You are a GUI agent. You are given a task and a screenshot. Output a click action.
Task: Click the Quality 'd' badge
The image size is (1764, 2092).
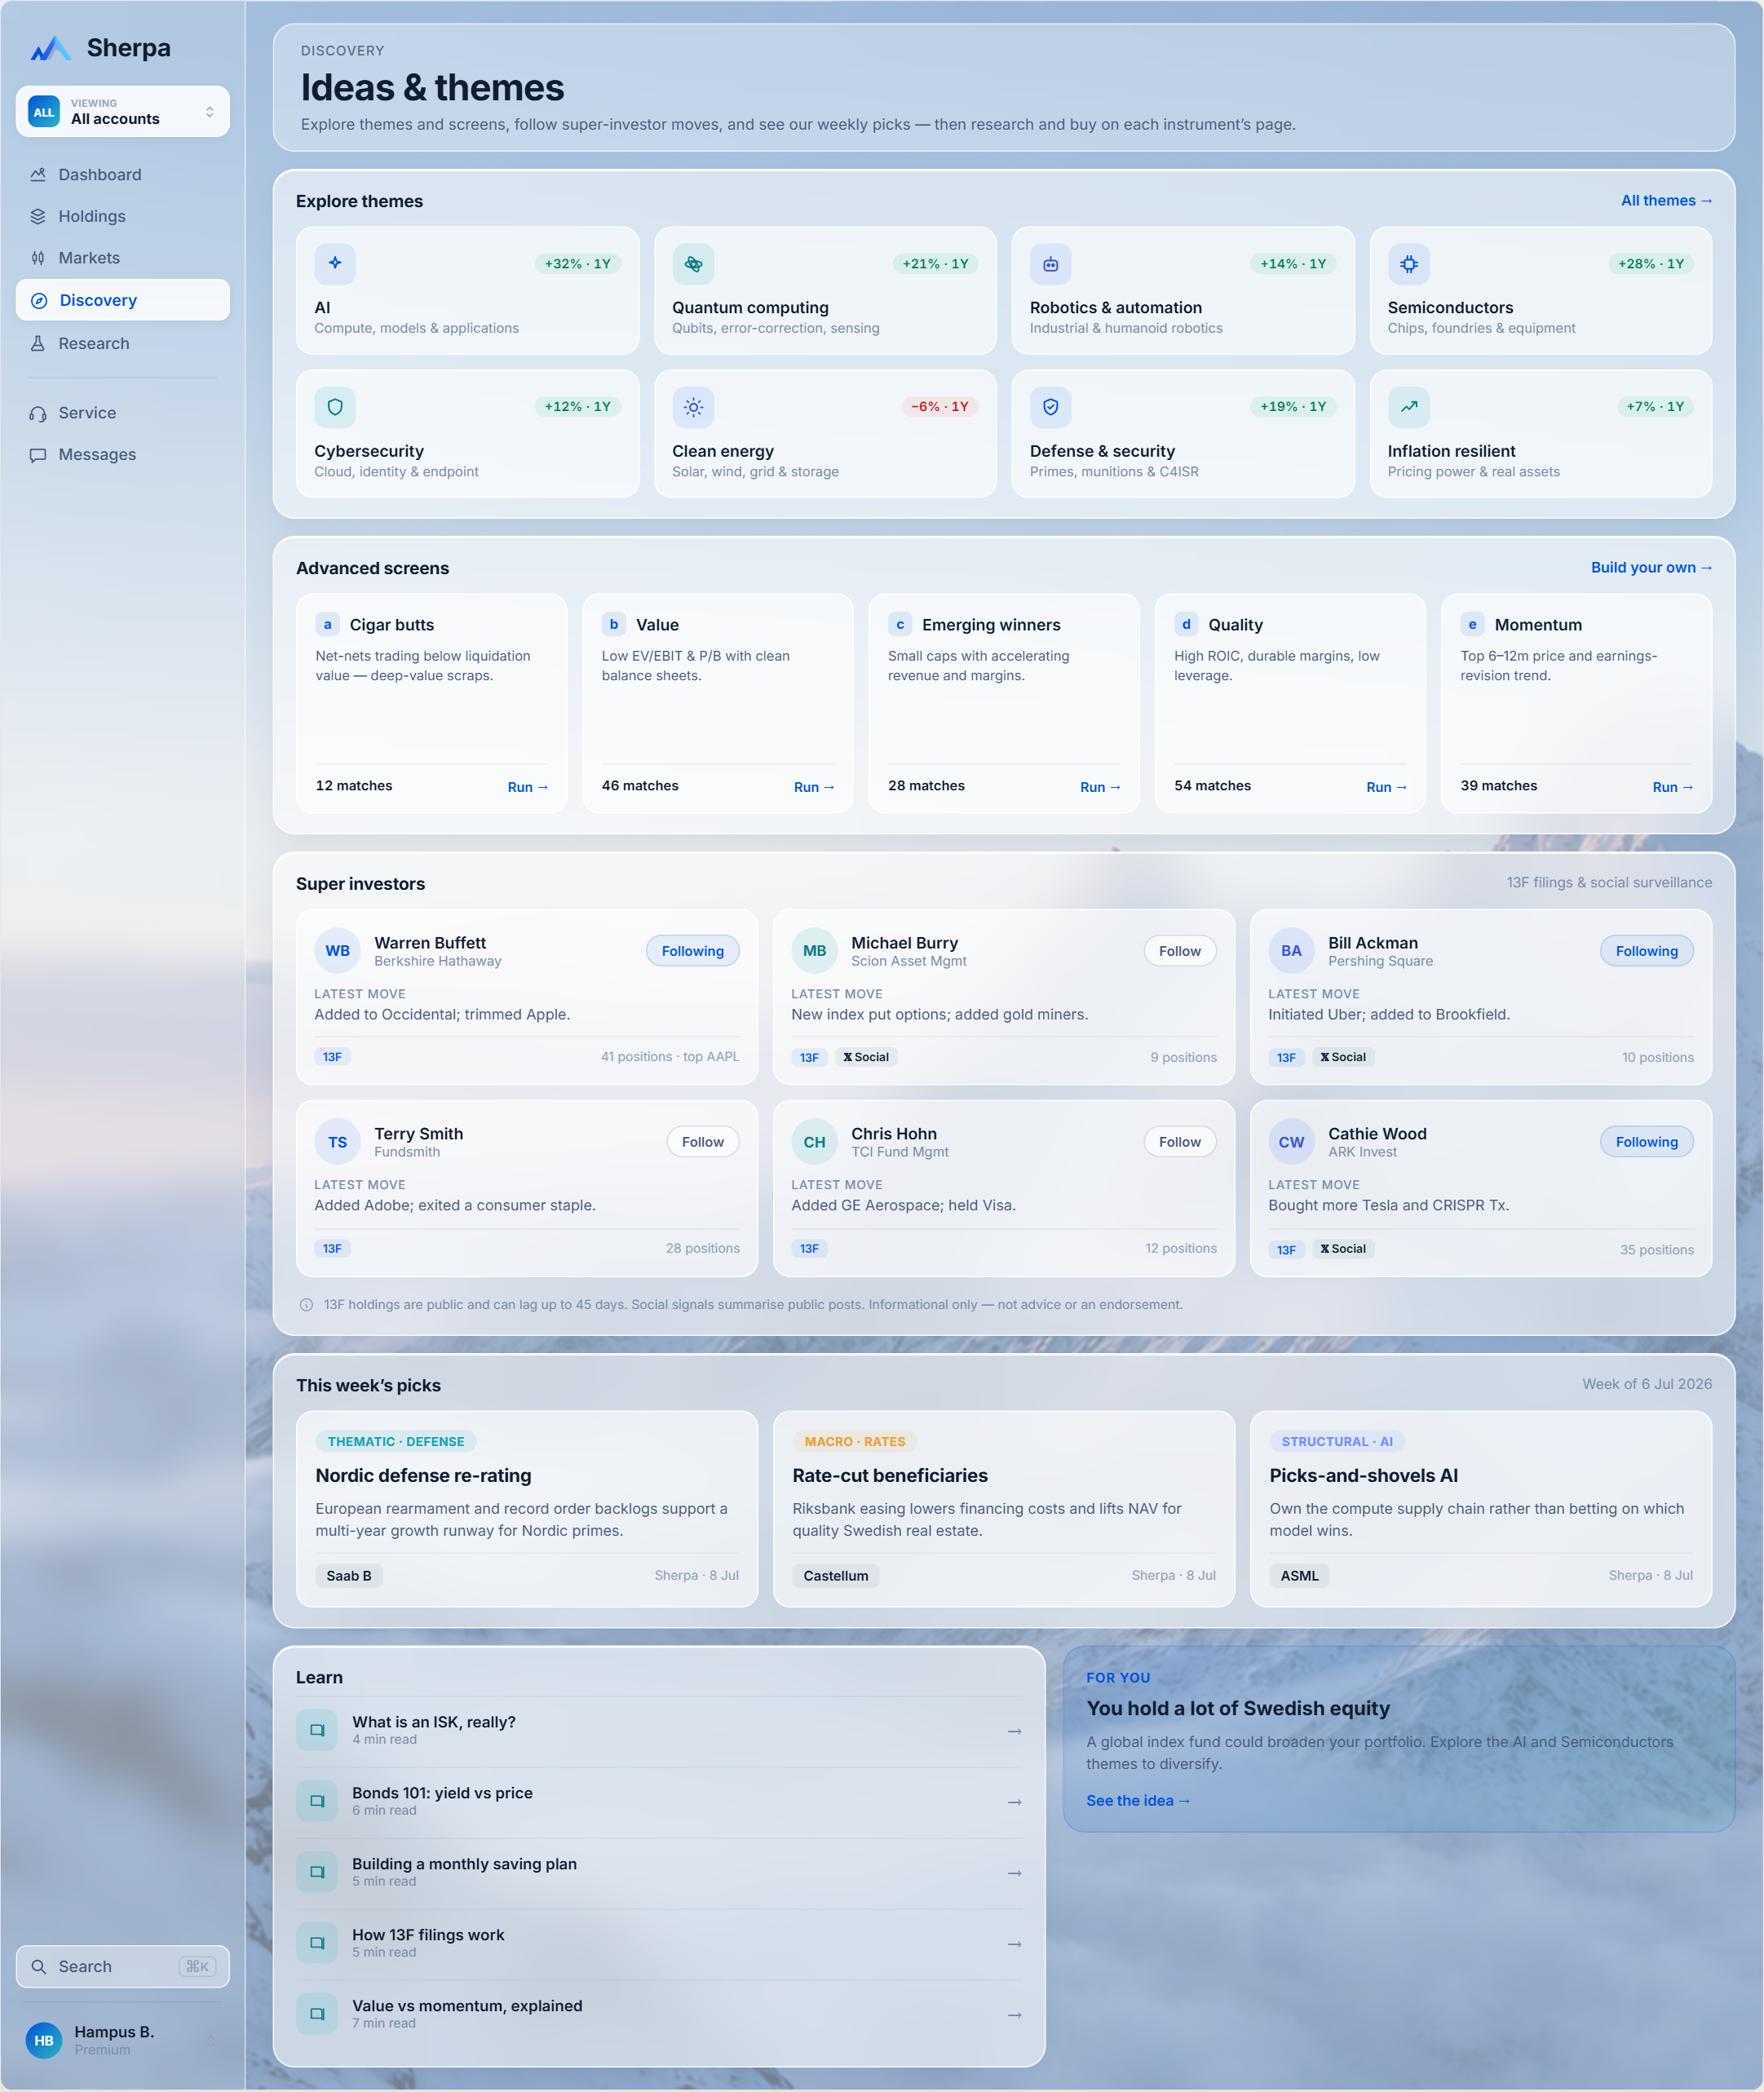pos(1186,624)
